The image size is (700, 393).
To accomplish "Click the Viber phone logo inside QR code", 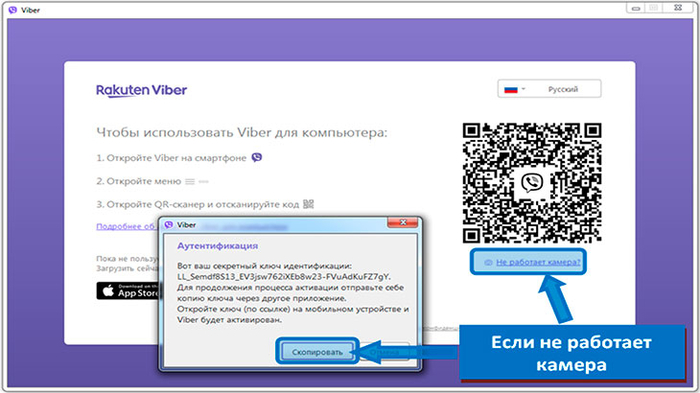I will pyautogui.click(x=532, y=182).
